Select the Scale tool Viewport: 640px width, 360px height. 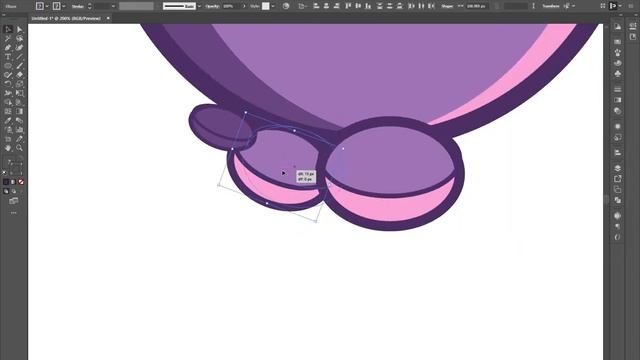point(19,84)
